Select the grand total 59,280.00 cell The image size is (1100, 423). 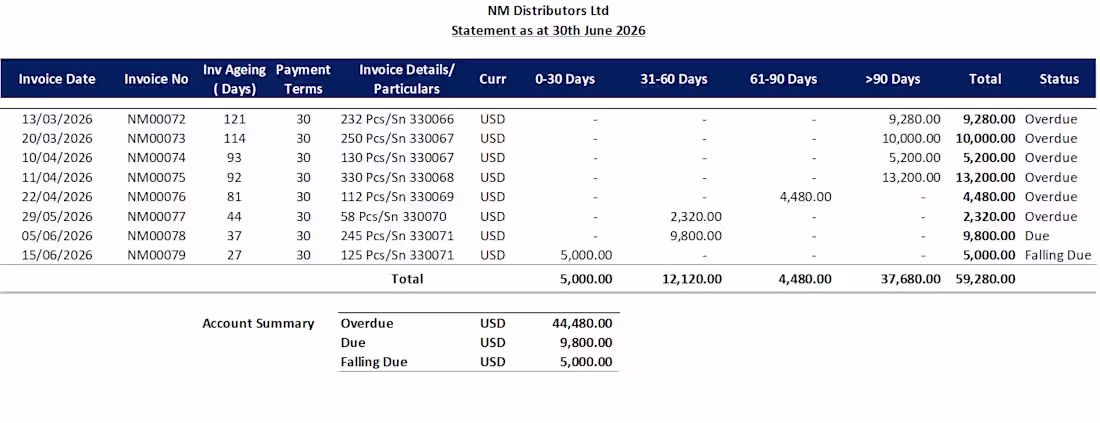tap(985, 278)
